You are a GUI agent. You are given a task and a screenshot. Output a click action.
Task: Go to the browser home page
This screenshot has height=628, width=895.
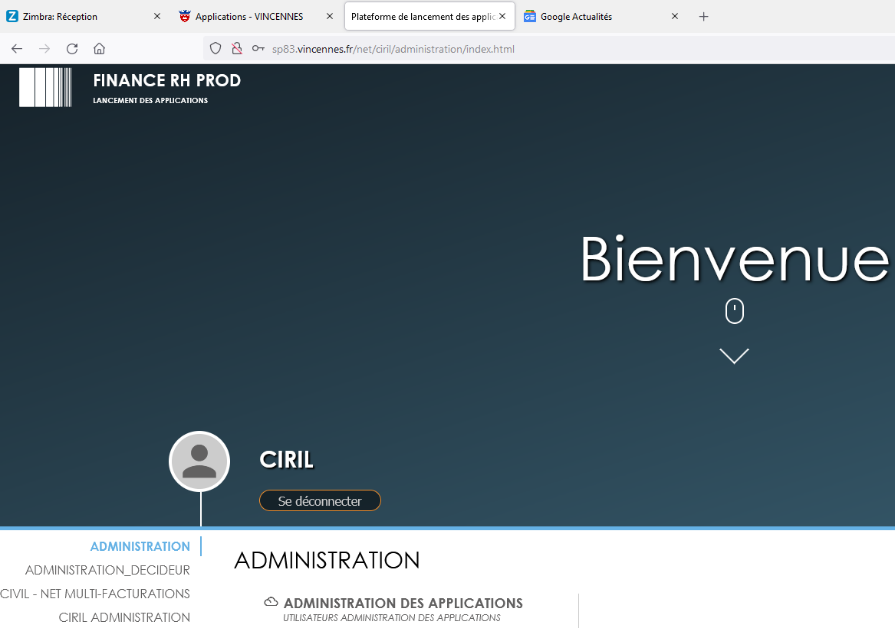(x=99, y=49)
